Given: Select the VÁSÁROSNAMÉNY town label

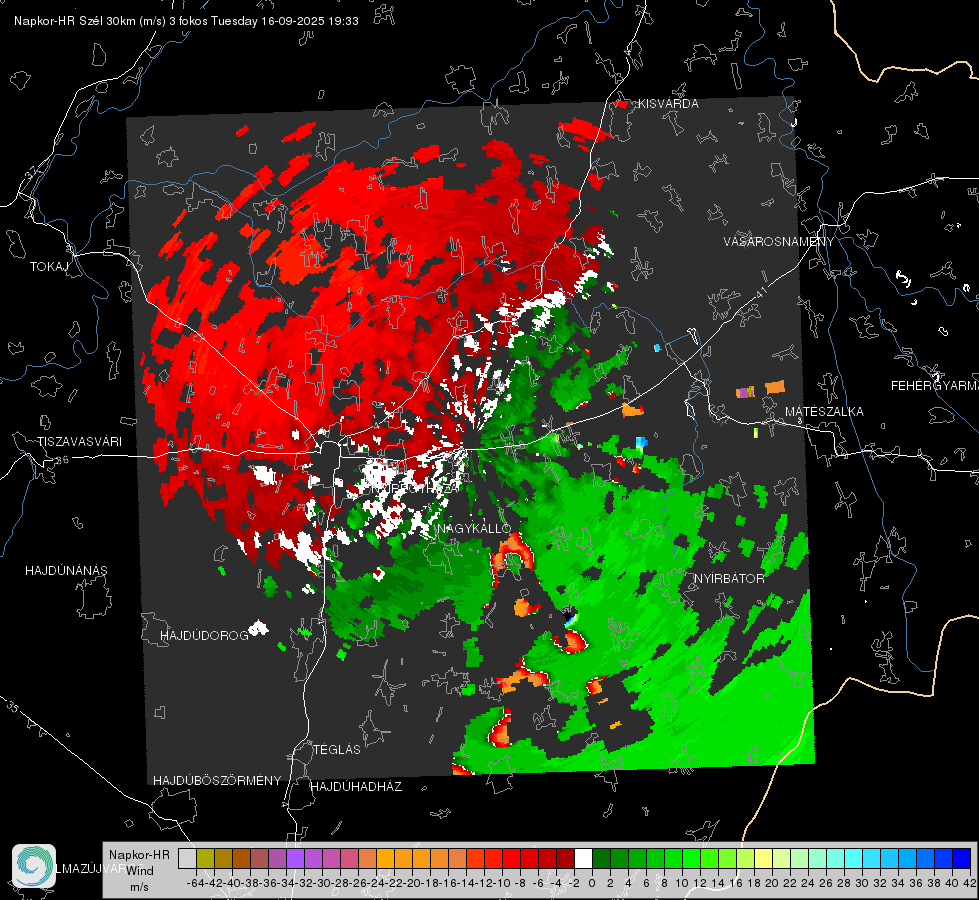Looking at the screenshot, I should coord(779,242).
